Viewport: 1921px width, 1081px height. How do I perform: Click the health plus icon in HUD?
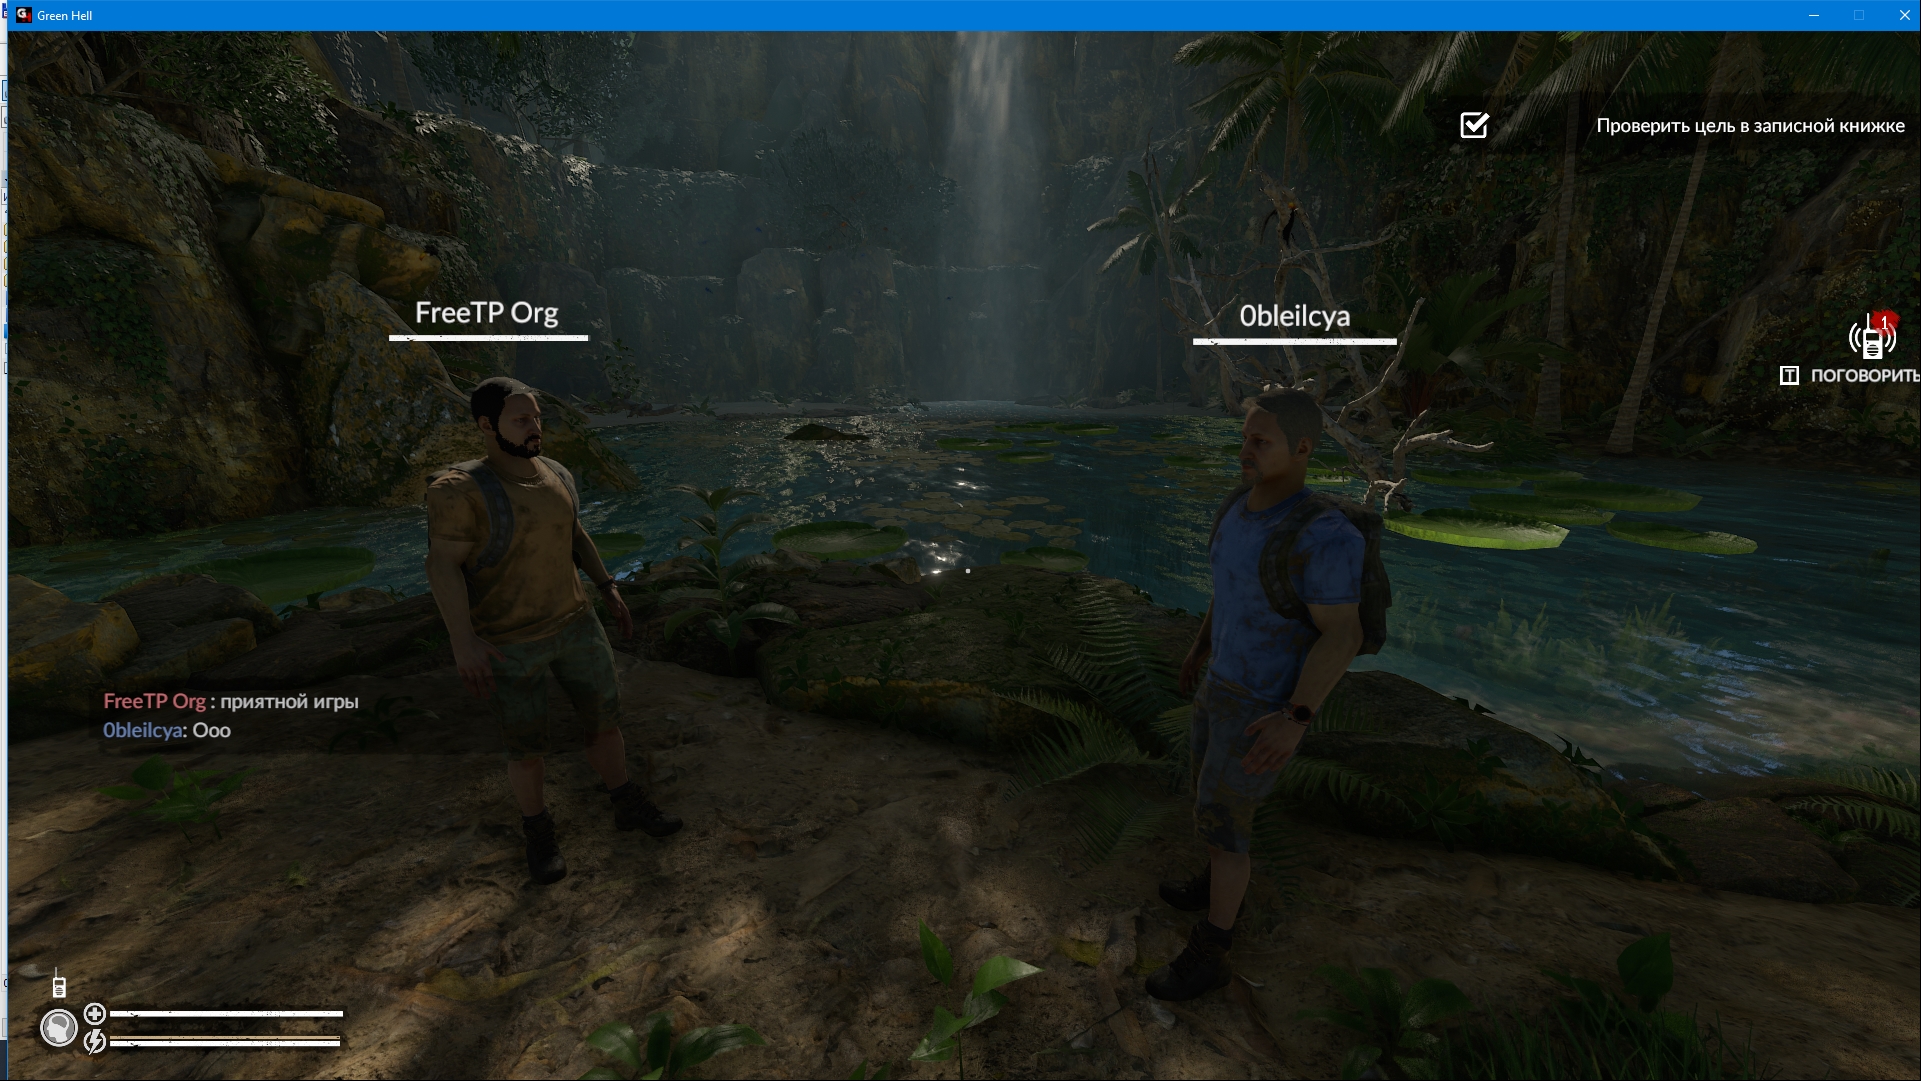[95, 1014]
